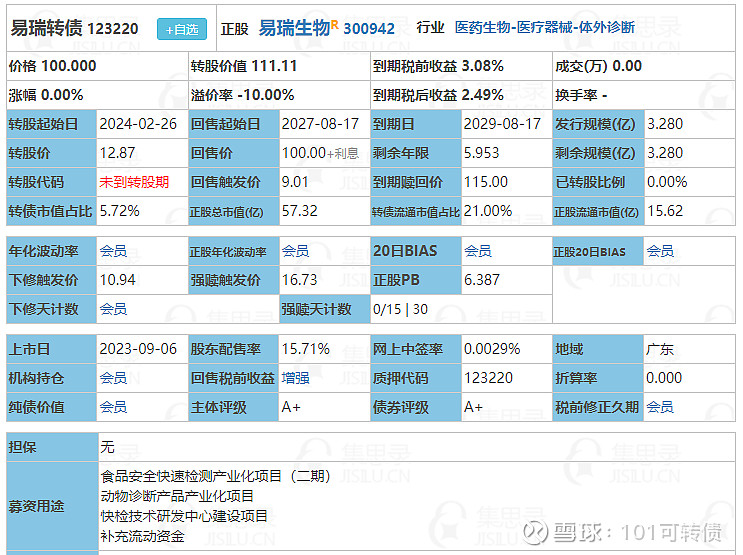
Task: Click the 折算率 value 0.000
Action: 664,378
